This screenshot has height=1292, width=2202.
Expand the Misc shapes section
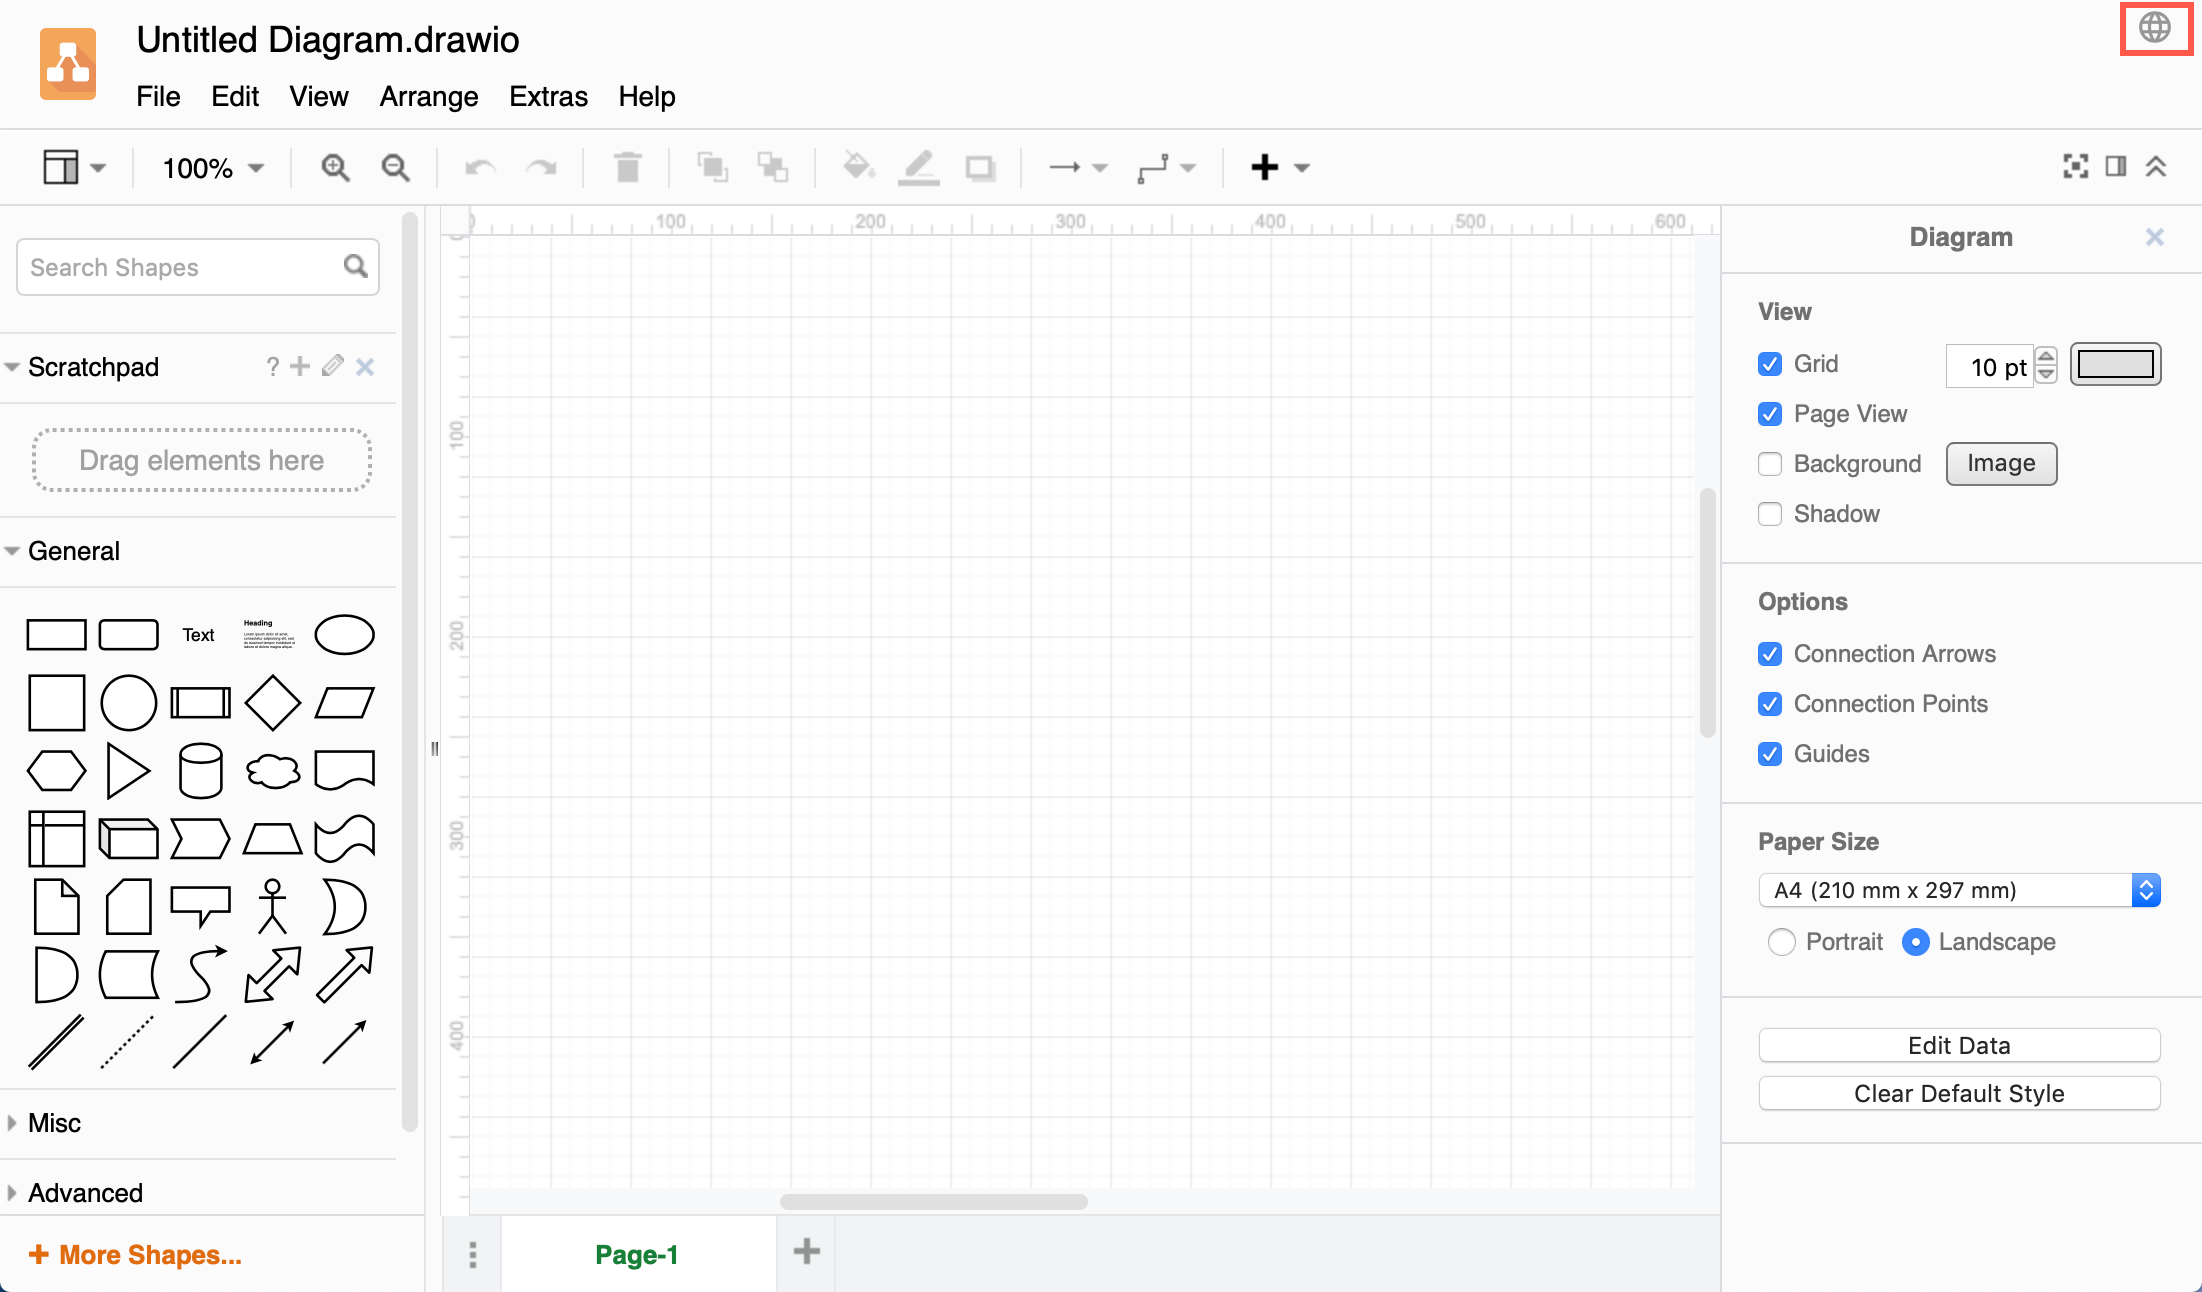[x=54, y=1123]
